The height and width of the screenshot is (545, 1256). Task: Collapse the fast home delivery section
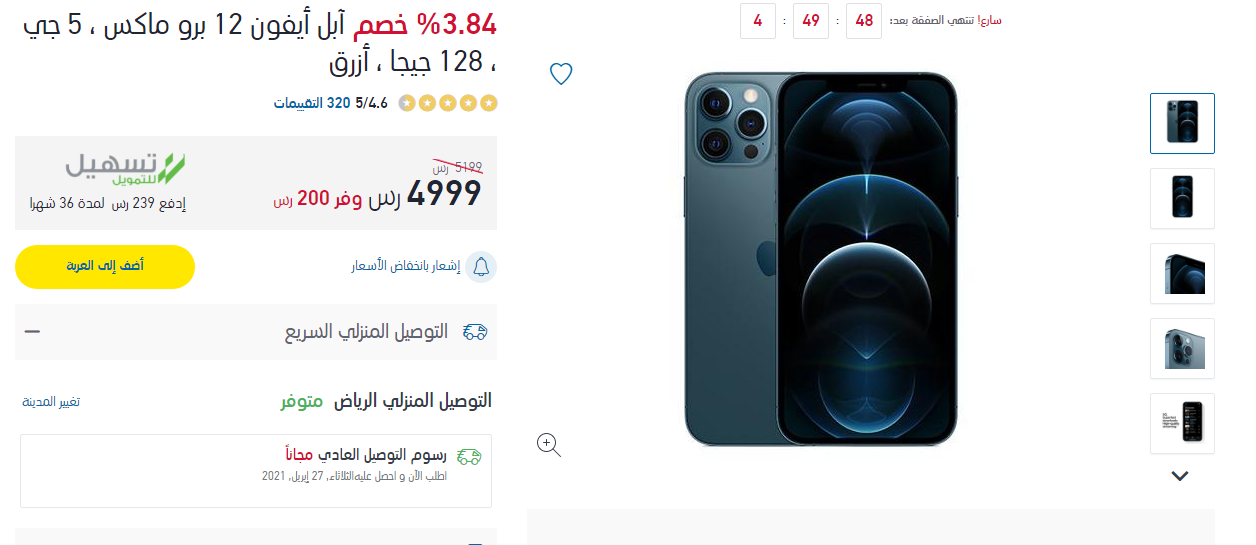click(x=32, y=331)
